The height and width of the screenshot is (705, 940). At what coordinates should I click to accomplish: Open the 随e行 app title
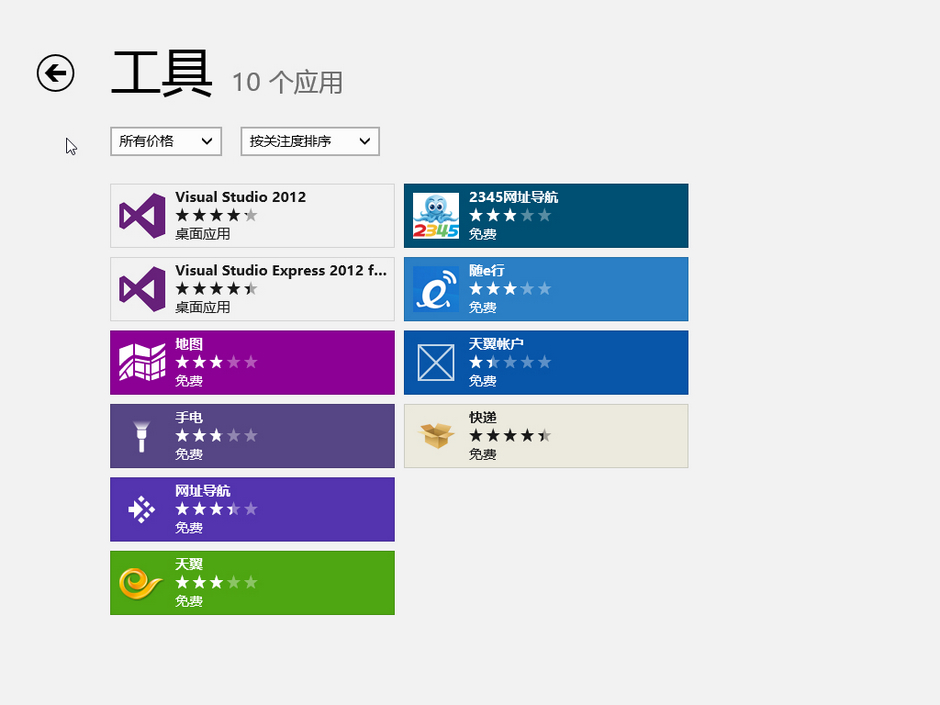[486, 270]
